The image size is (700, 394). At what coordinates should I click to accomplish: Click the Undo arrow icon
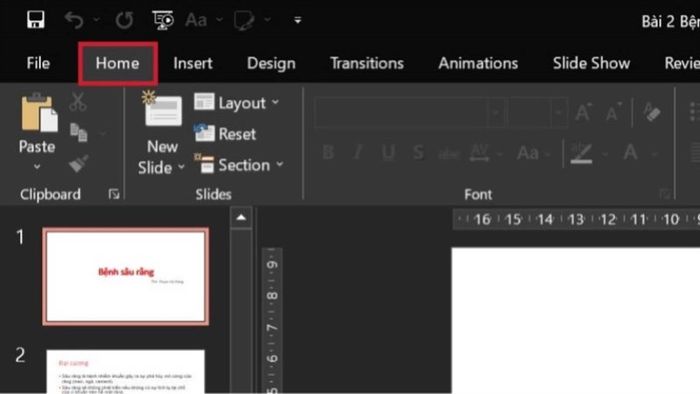point(74,20)
